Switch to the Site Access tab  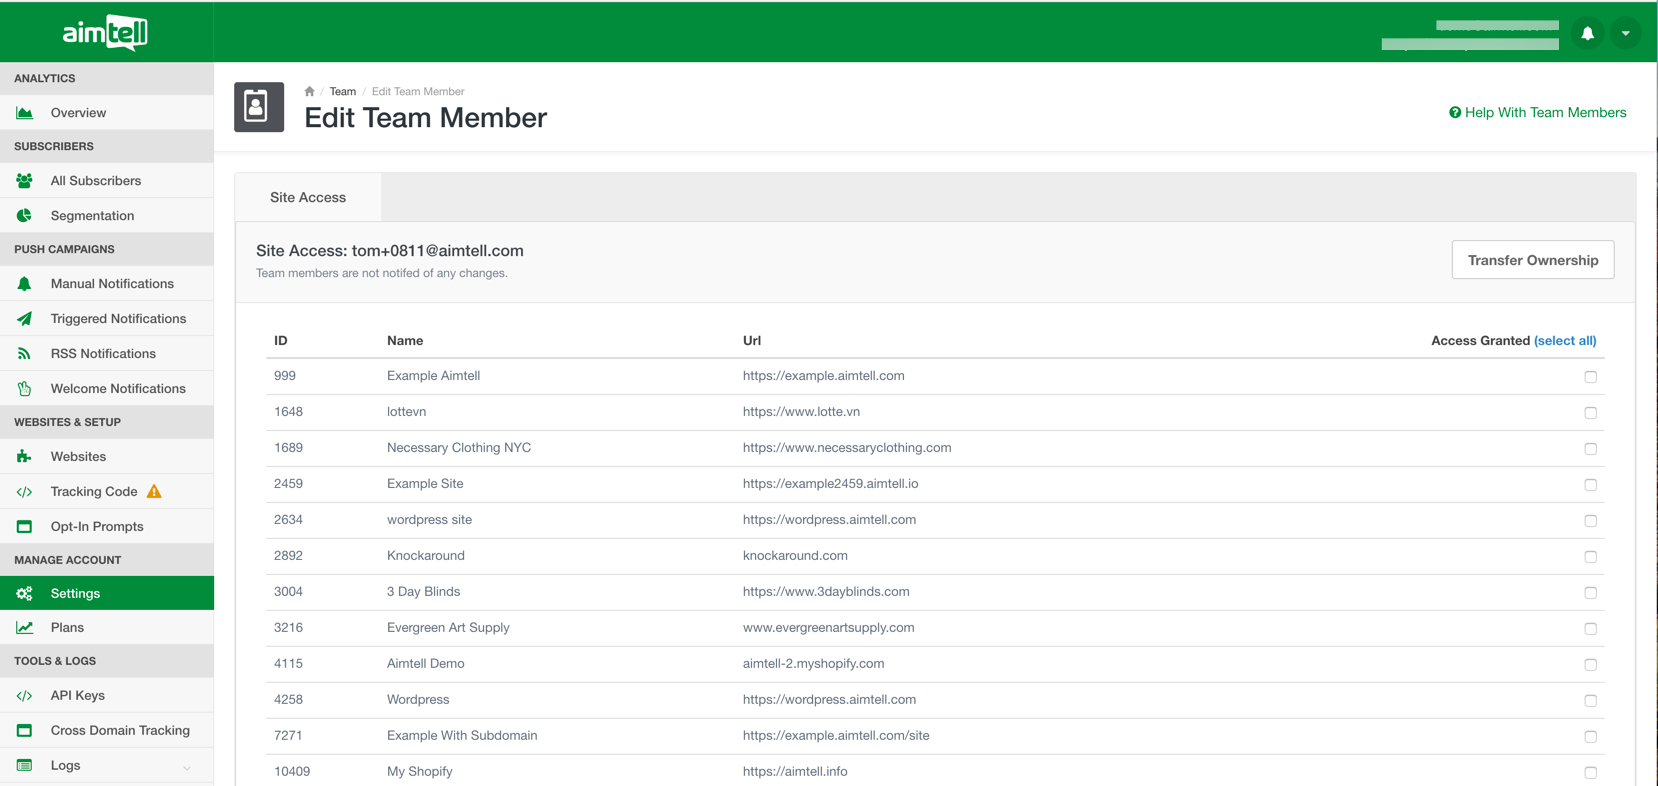coord(308,197)
